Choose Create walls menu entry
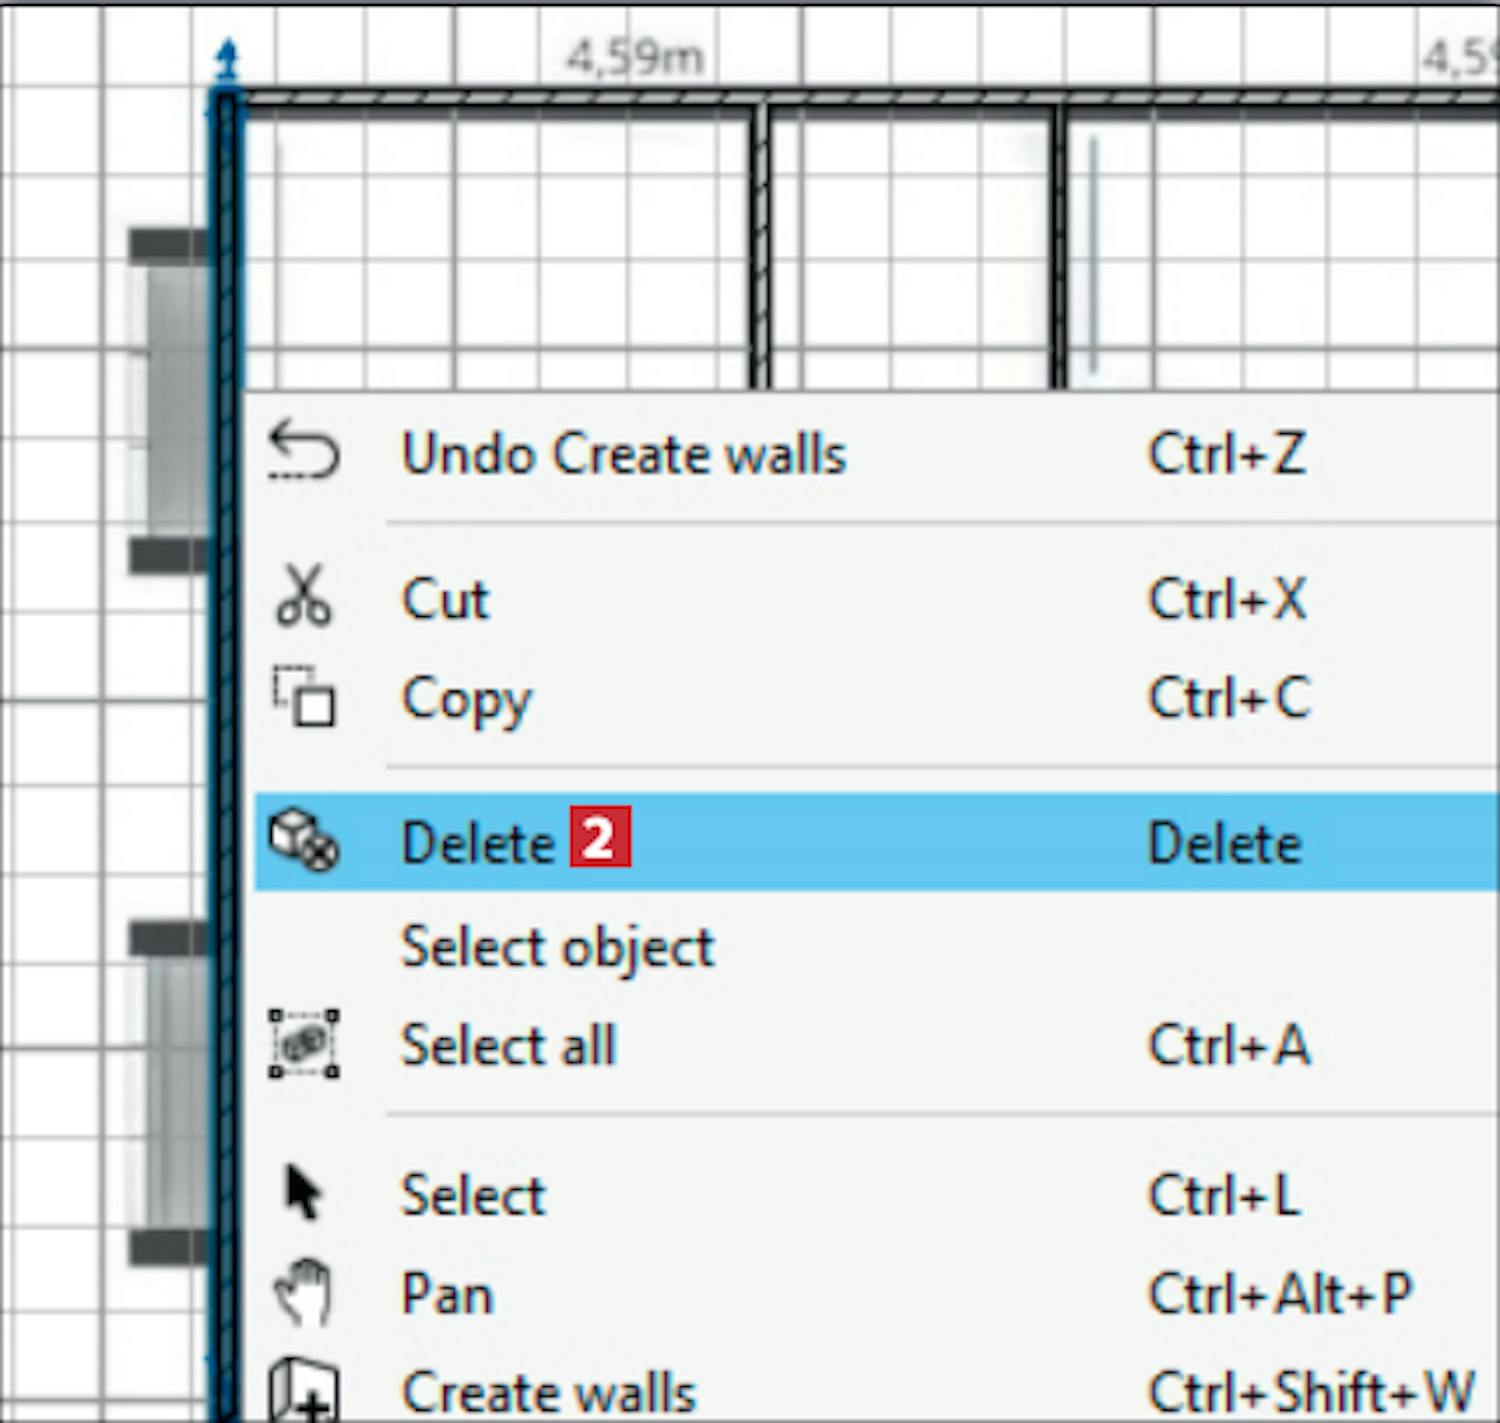Image resolution: width=1500 pixels, height=1423 pixels. coord(548,1392)
